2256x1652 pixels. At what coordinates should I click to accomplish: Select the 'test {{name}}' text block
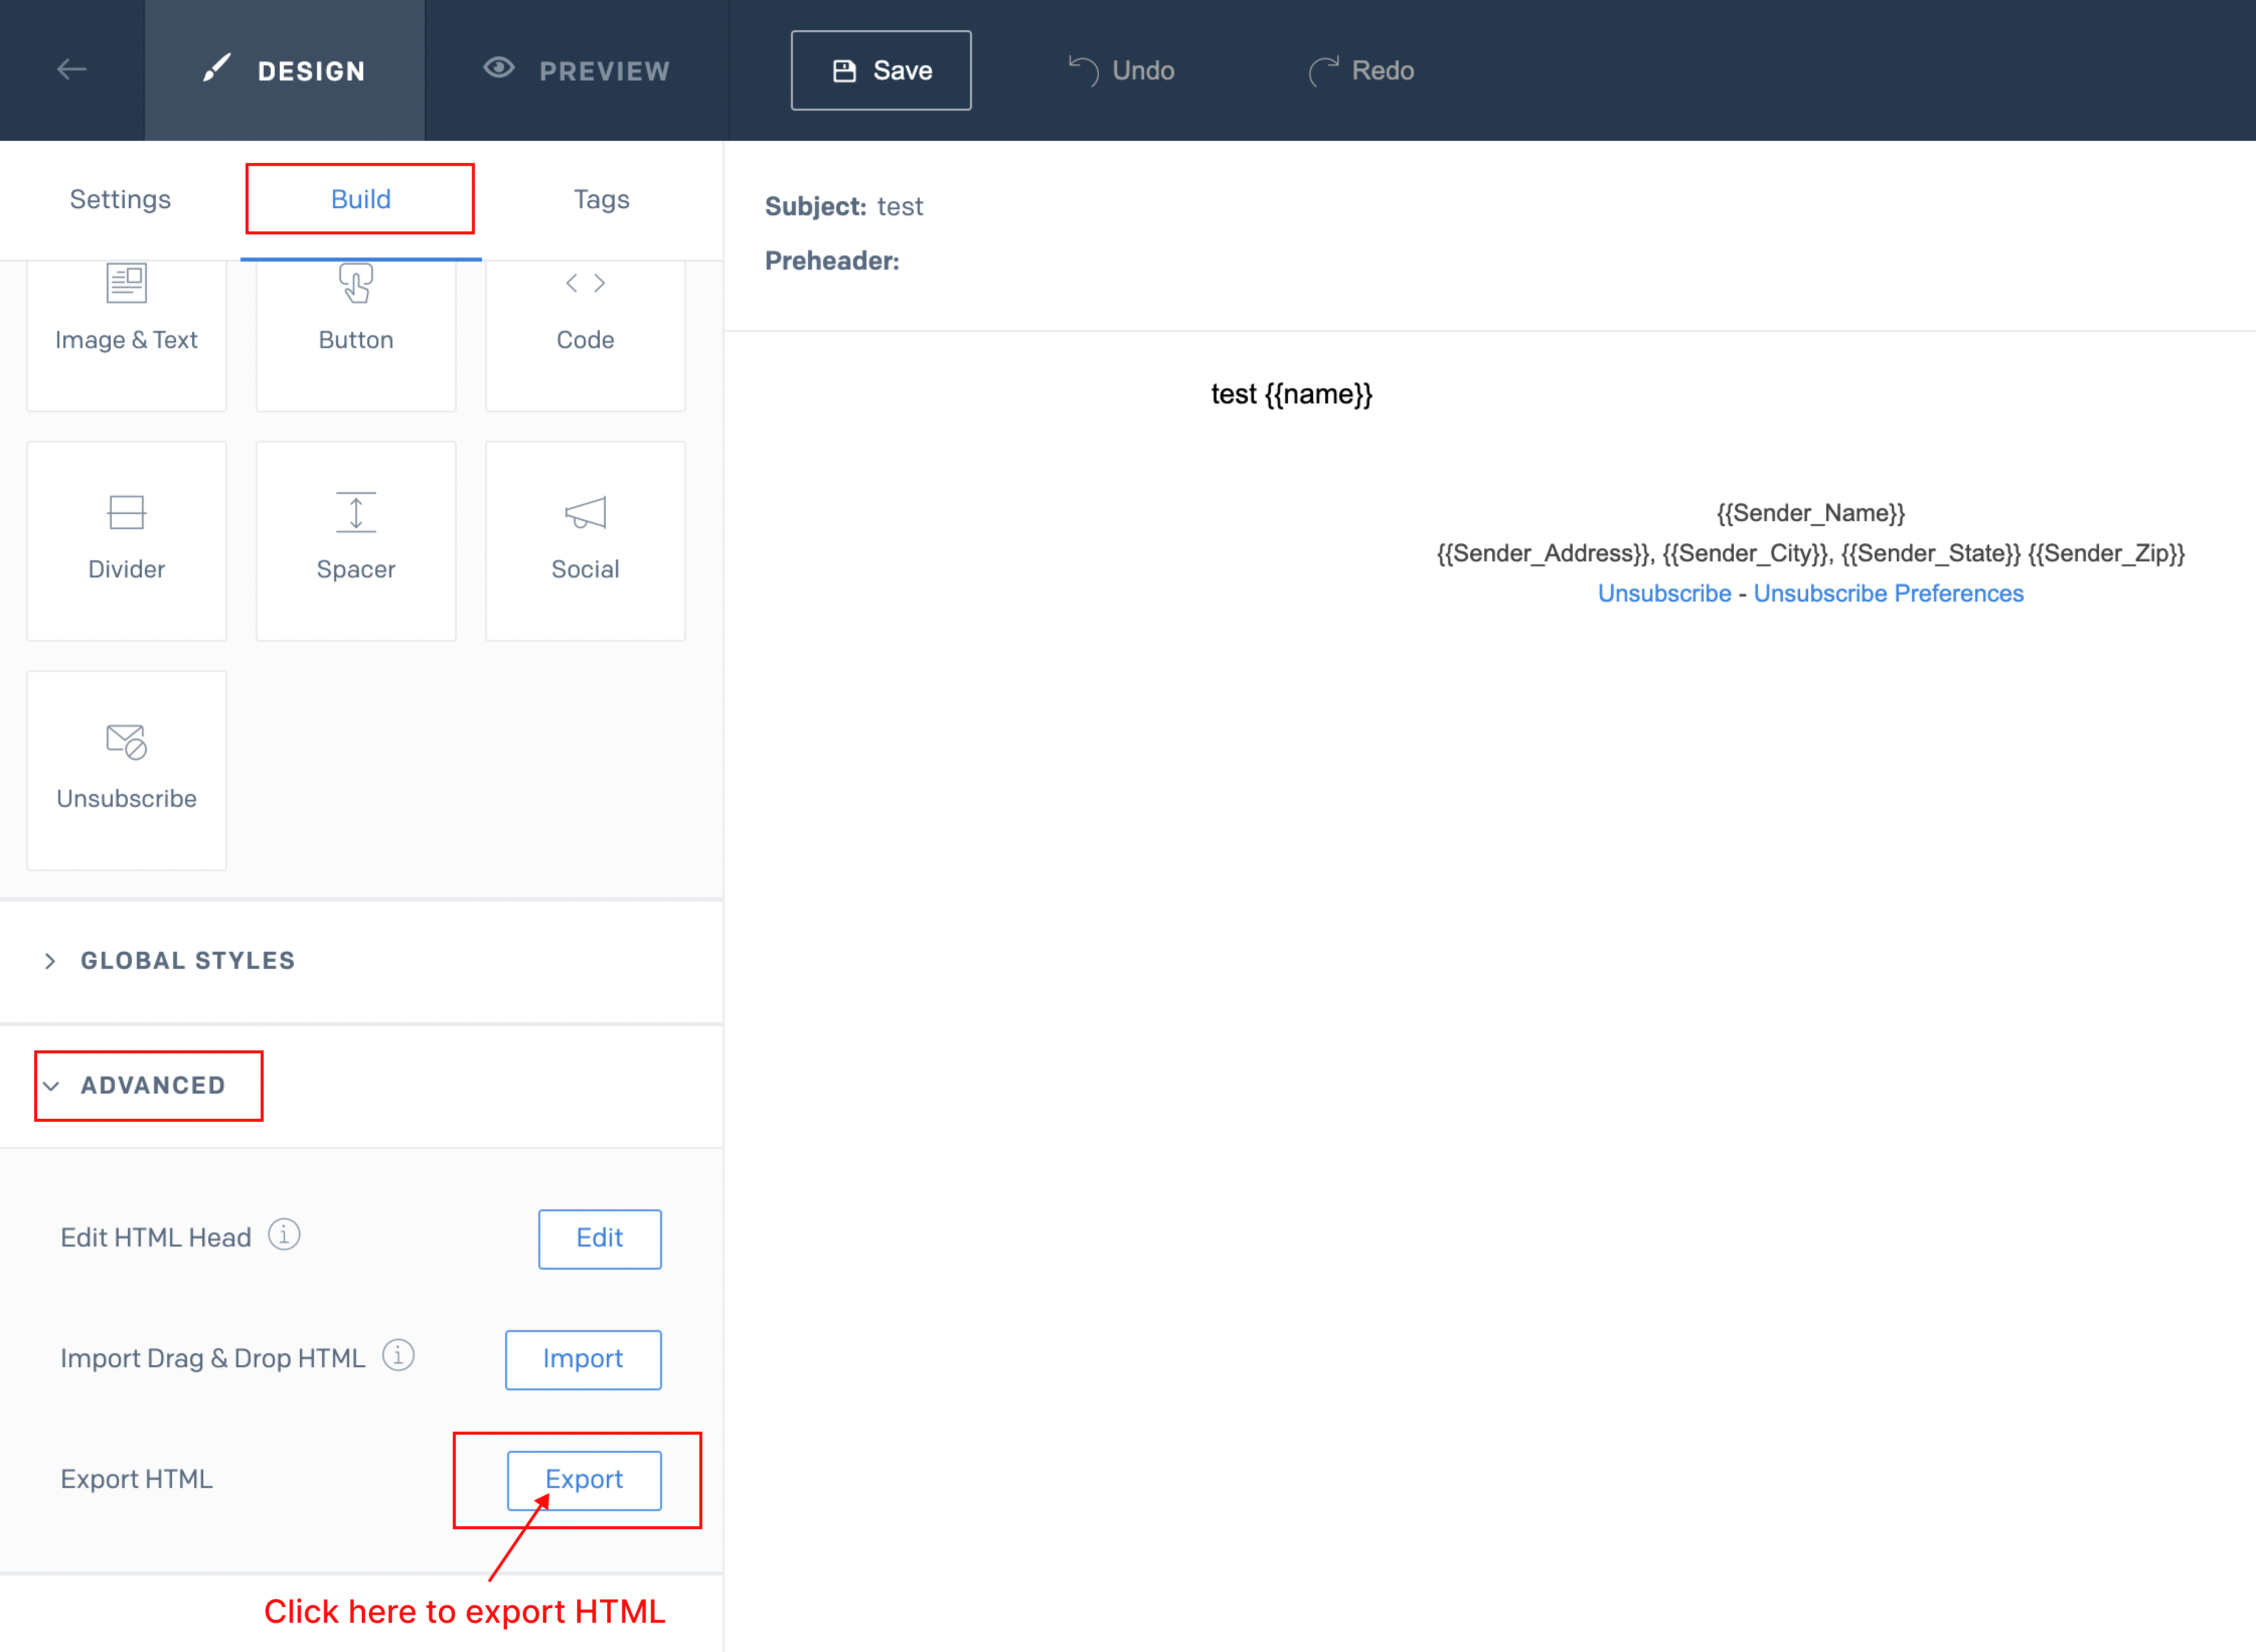(1291, 394)
